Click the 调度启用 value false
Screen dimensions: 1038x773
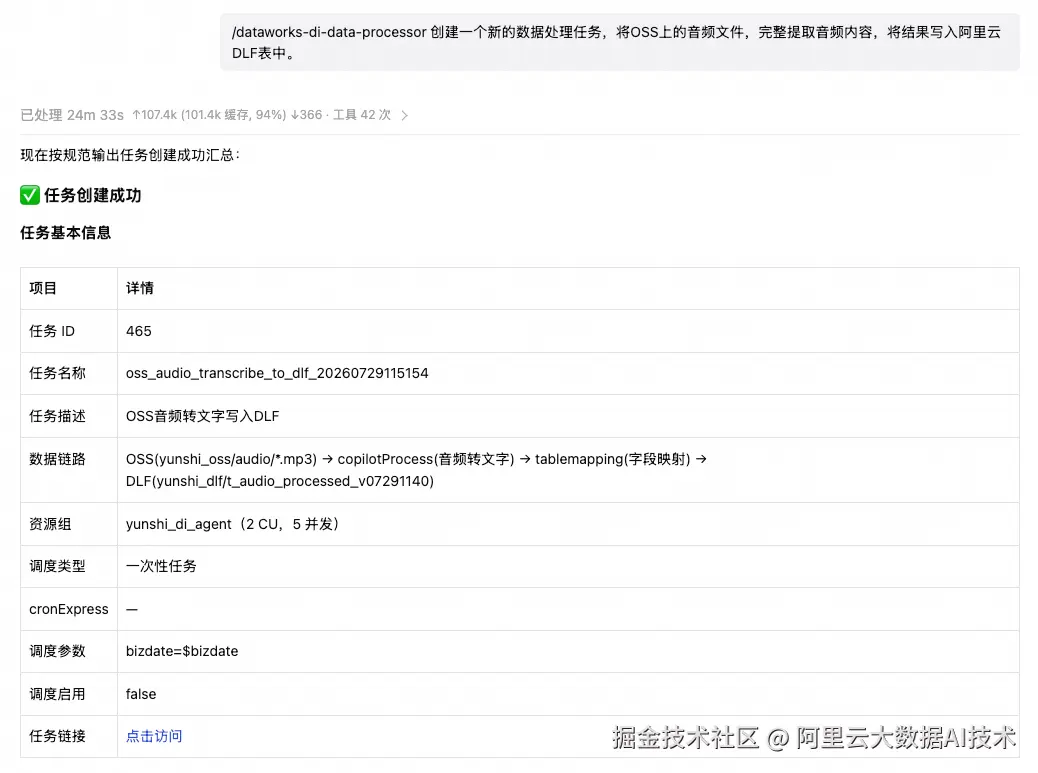(141, 694)
